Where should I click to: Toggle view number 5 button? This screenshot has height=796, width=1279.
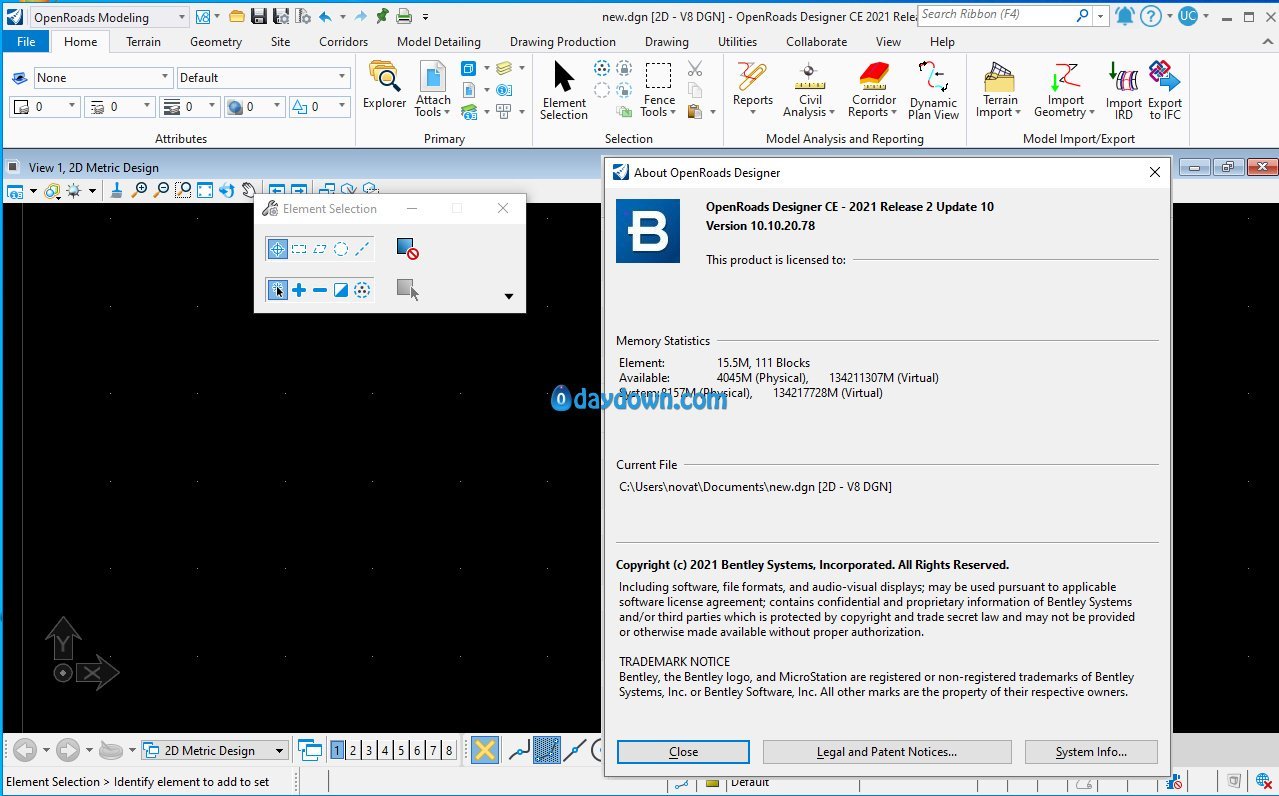[401, 750]
